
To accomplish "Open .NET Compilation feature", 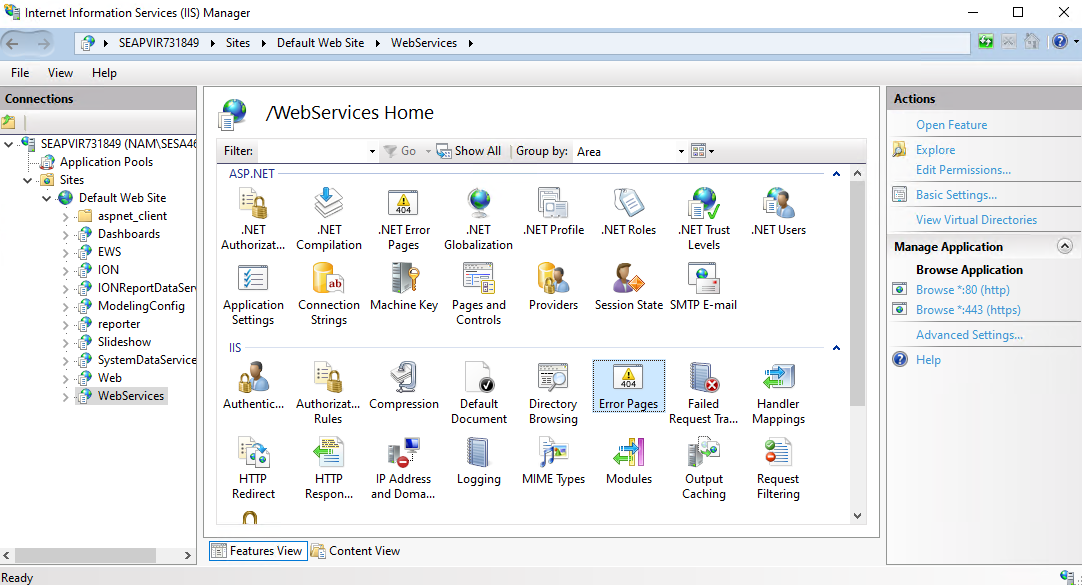I will (x=328, y=219).
